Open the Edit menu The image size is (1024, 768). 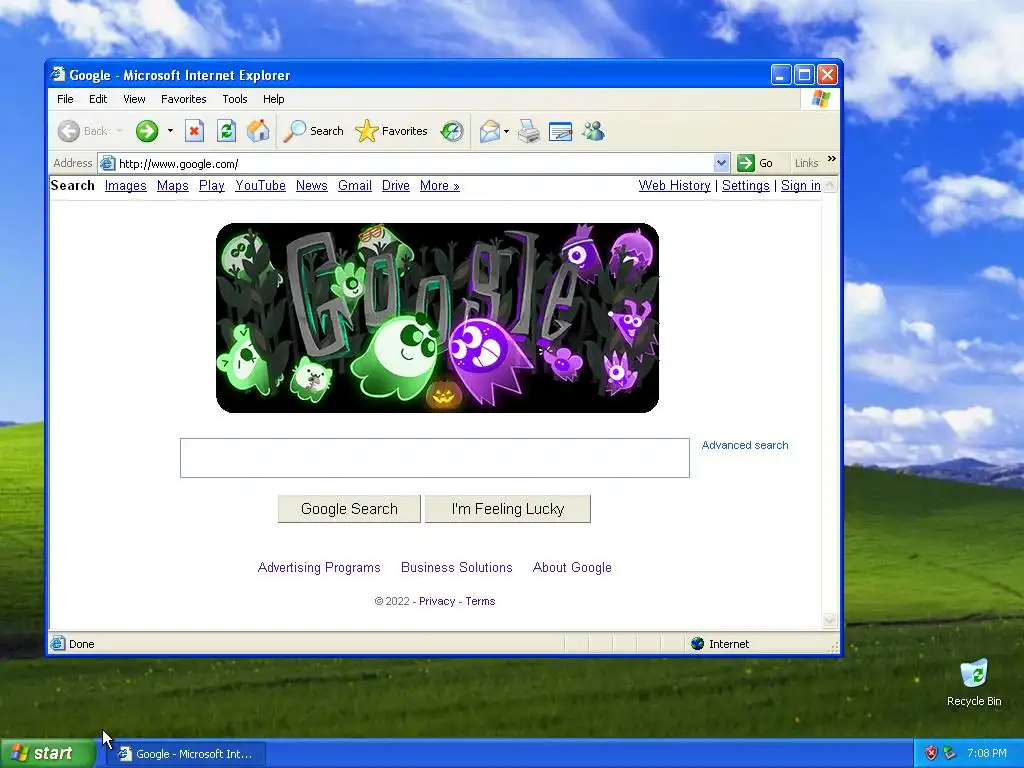[98, 99]
